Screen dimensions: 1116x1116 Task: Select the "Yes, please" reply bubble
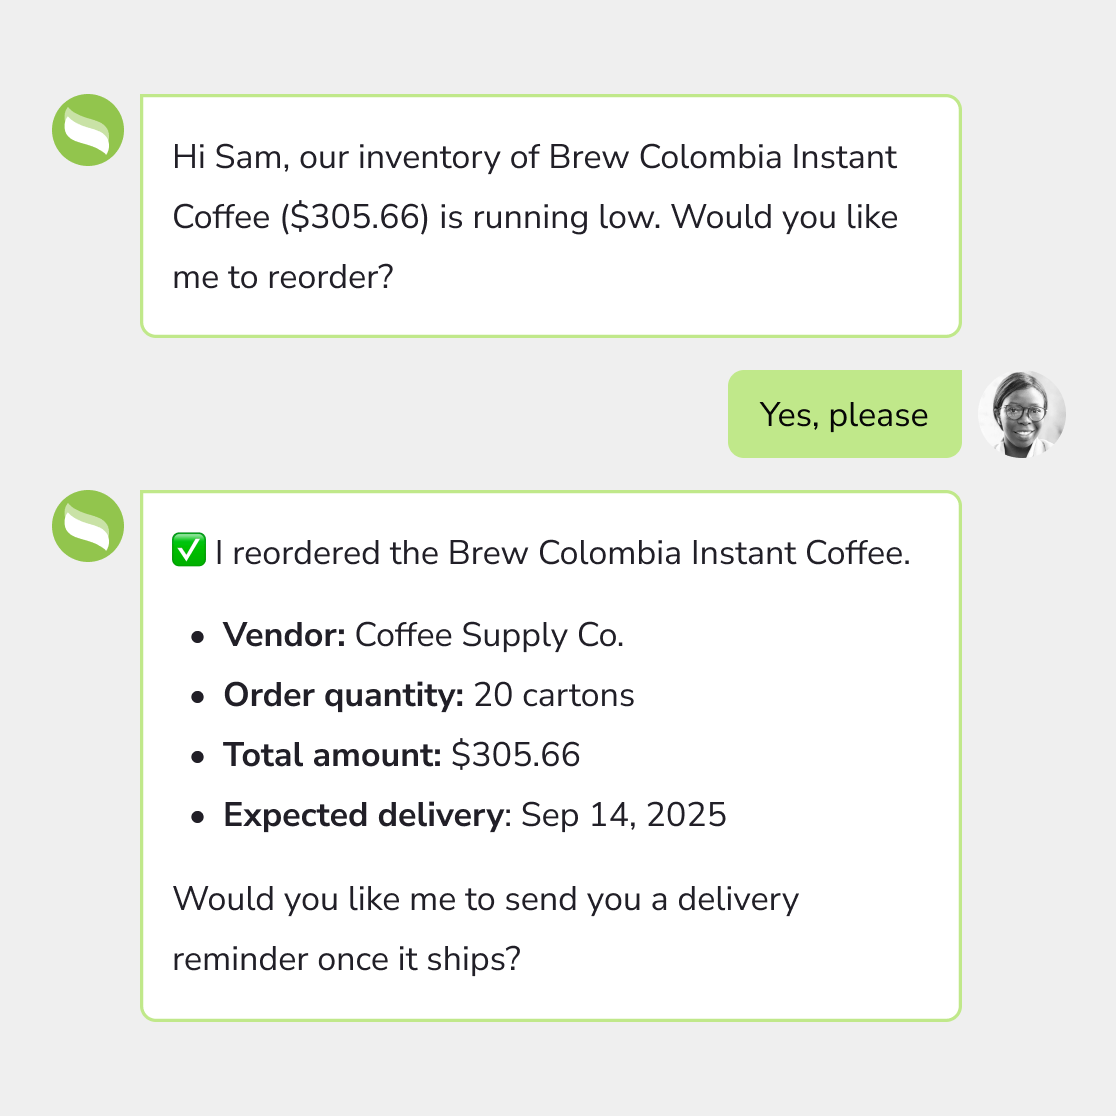click(x=844, y=414)
